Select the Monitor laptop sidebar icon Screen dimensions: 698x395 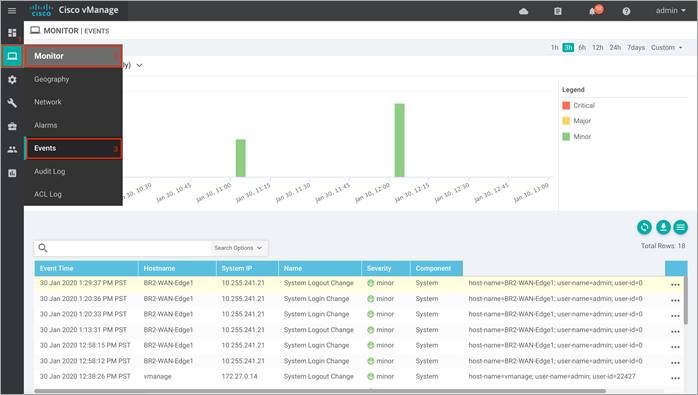(12, 56)
